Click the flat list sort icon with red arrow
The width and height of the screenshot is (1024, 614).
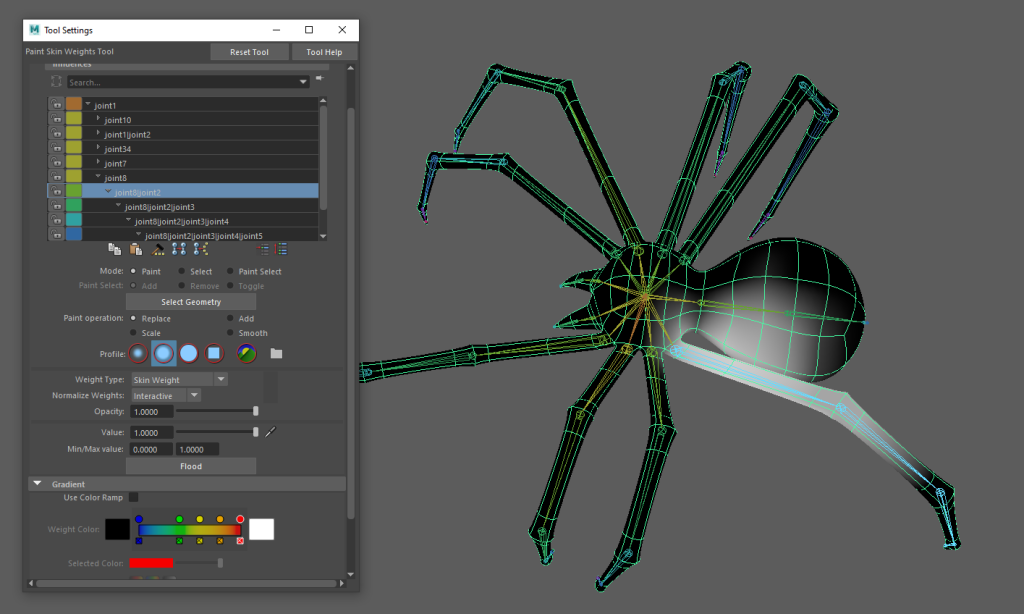tap(263, 249)
